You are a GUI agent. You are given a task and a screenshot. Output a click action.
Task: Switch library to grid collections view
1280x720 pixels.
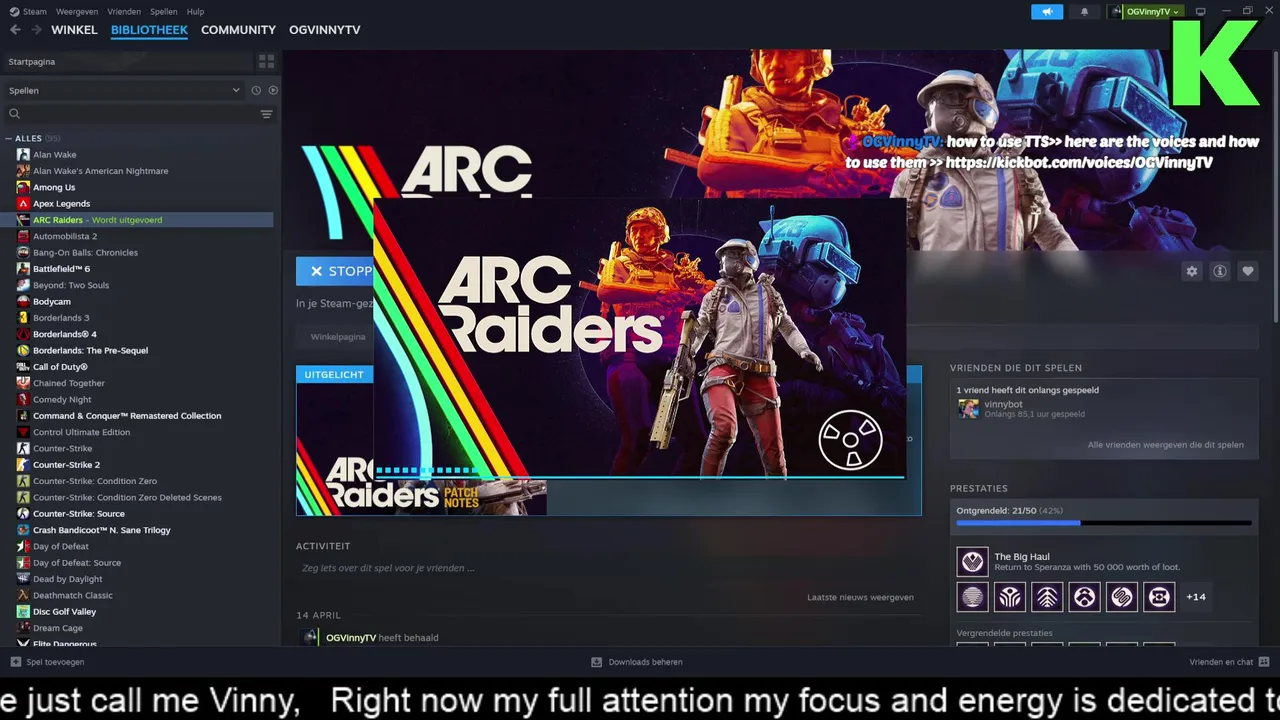click(x=266, y=61)
